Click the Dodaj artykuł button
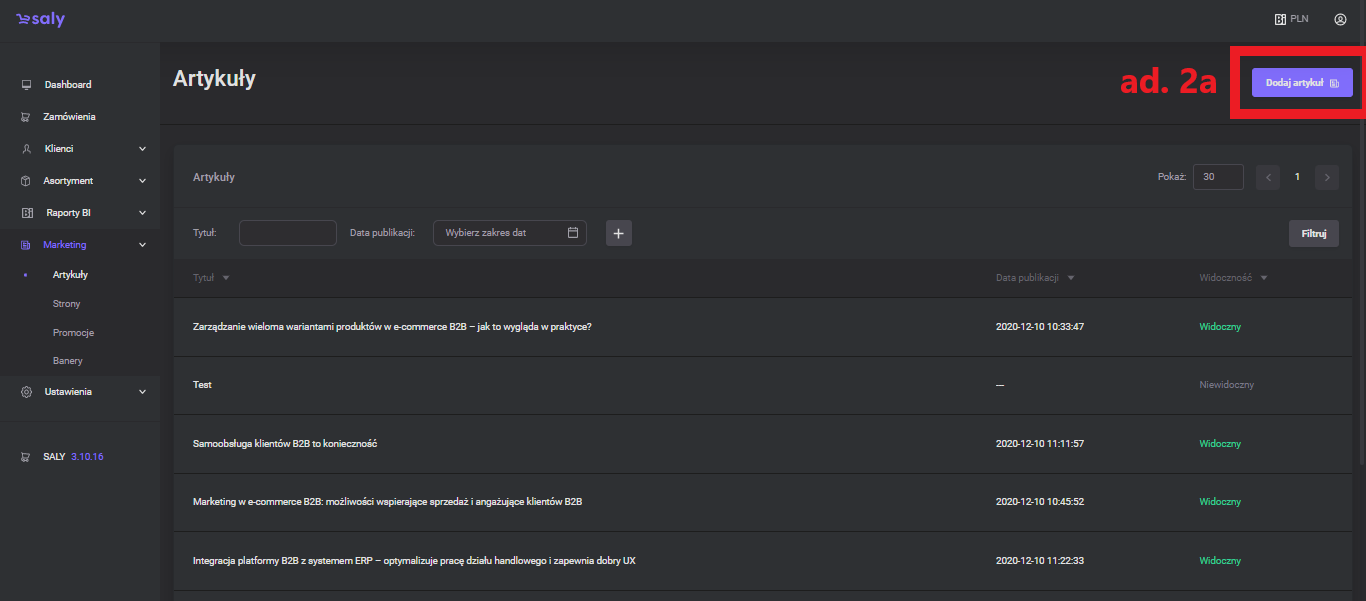 tap(1302, 83)
